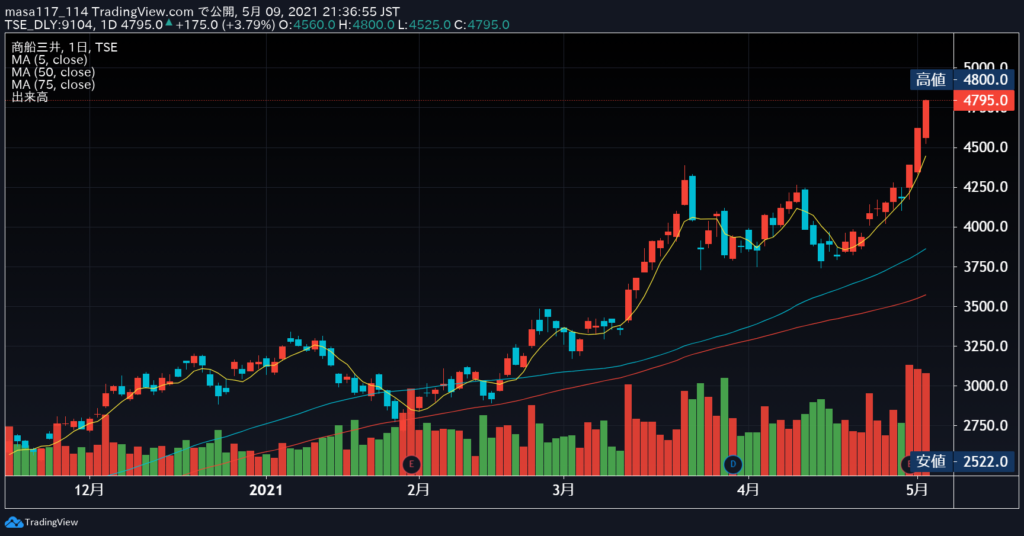The height and width of the screenshot is (536, 1024).
Task: Click the +175.0 (+3.79%) change value
Action: pyautogui.click(x=225, y=25)
